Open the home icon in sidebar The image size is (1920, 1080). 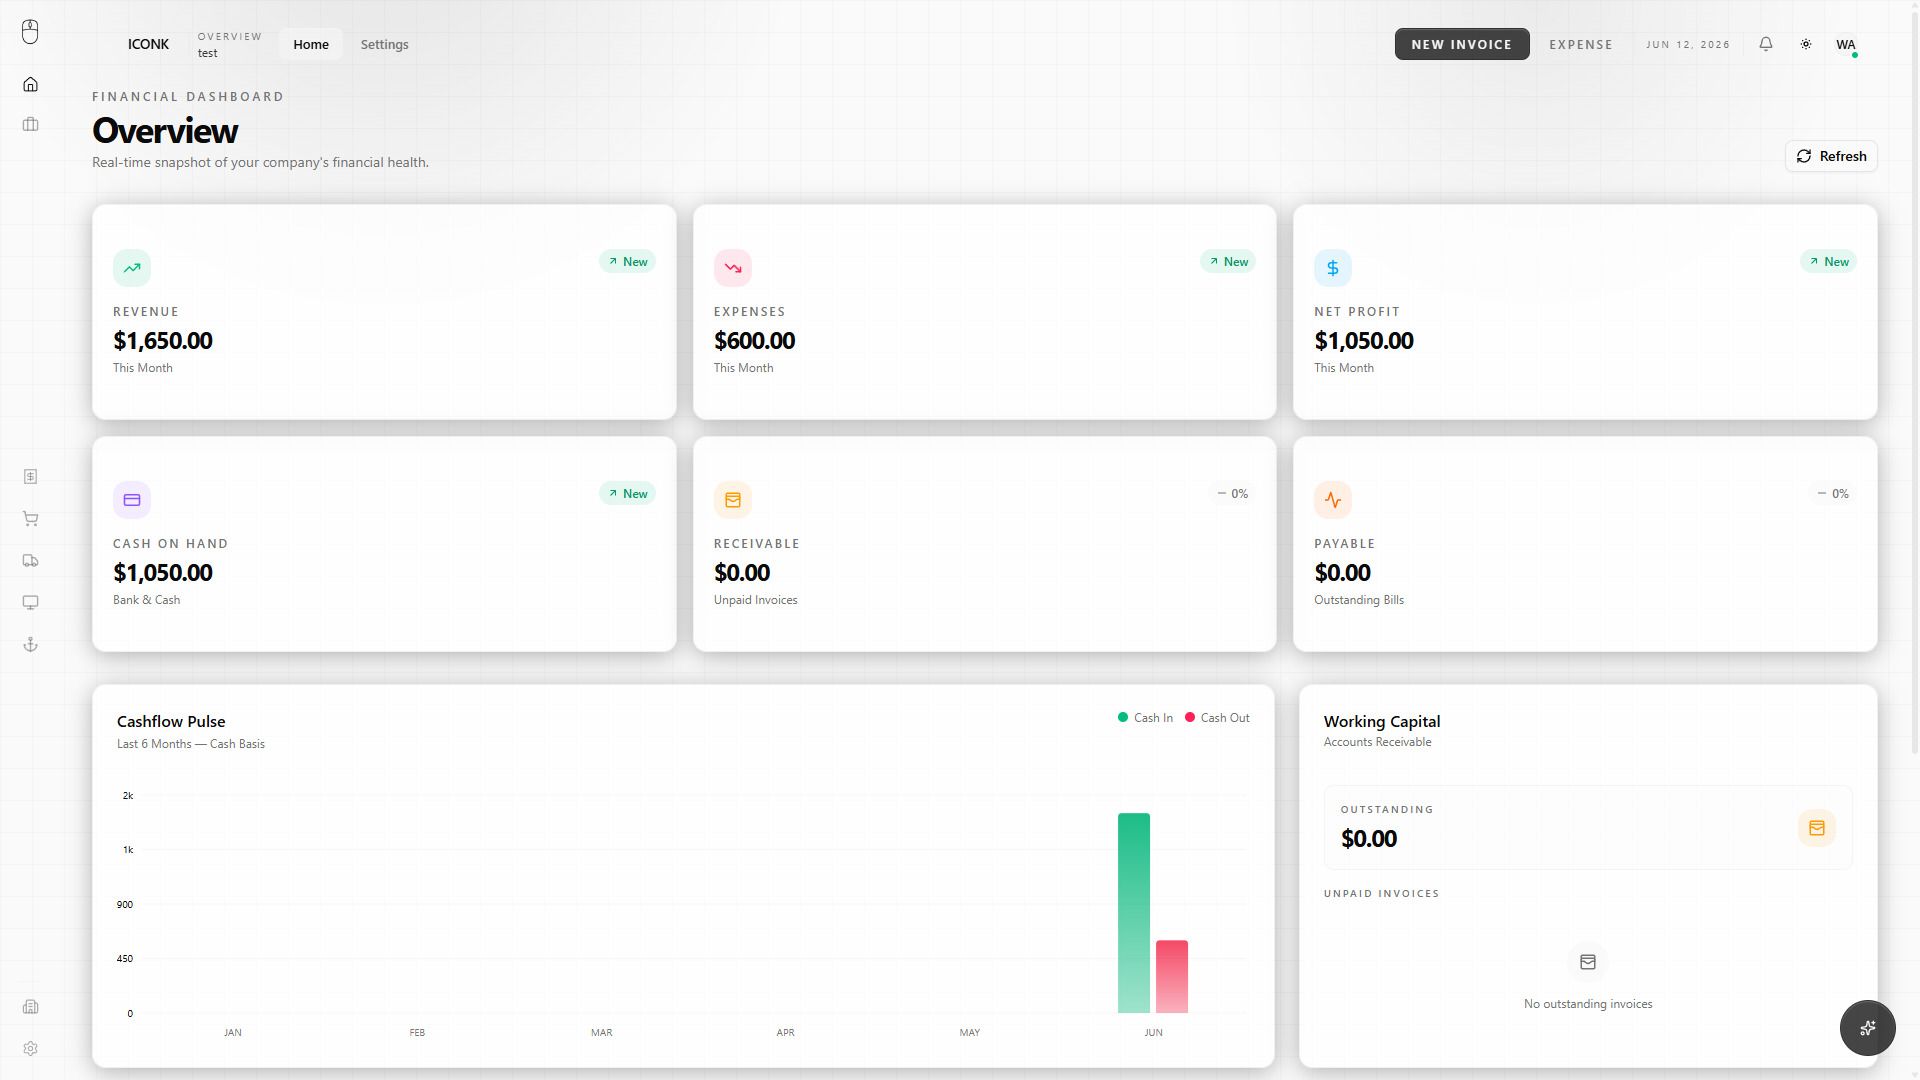pyautogui.click(x=30, y=84)
